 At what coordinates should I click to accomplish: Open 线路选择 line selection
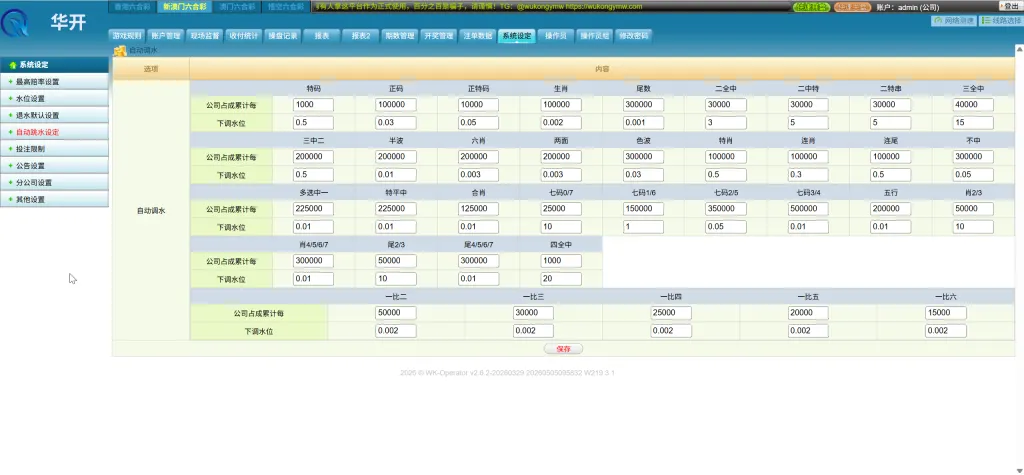[1001, 20]
